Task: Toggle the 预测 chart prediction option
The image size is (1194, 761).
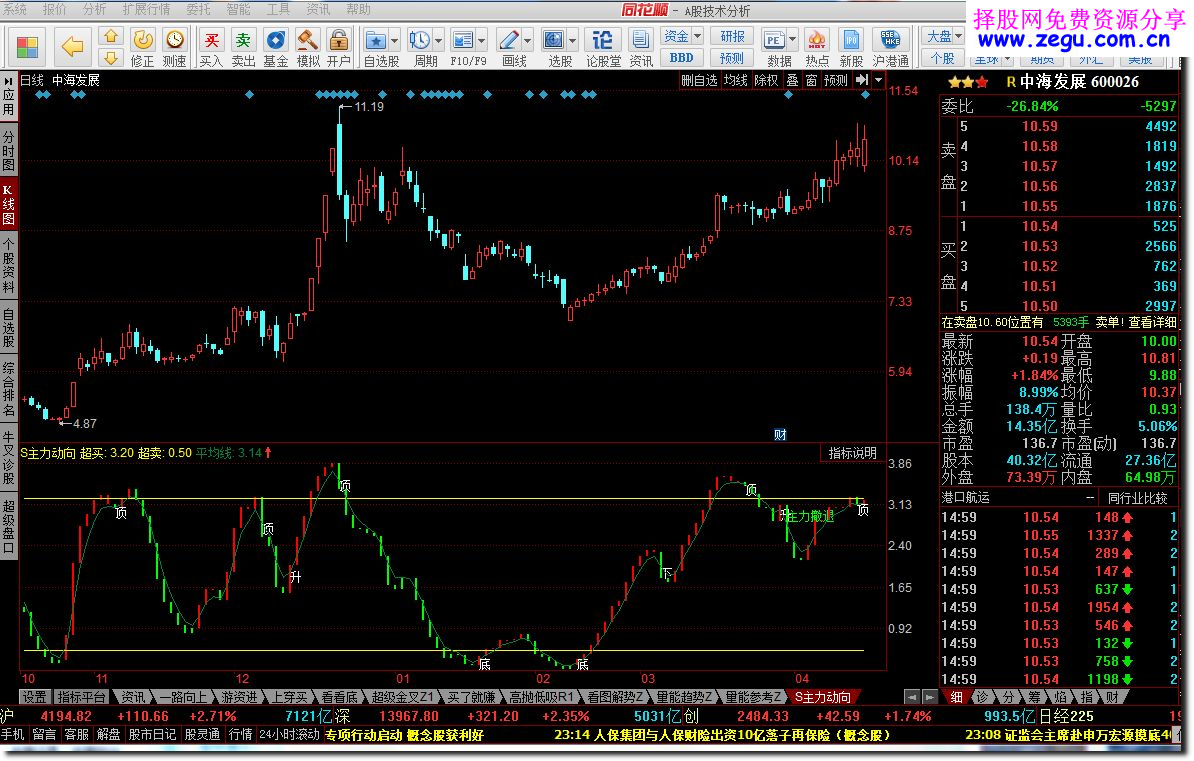Action: tap(835, 80)
